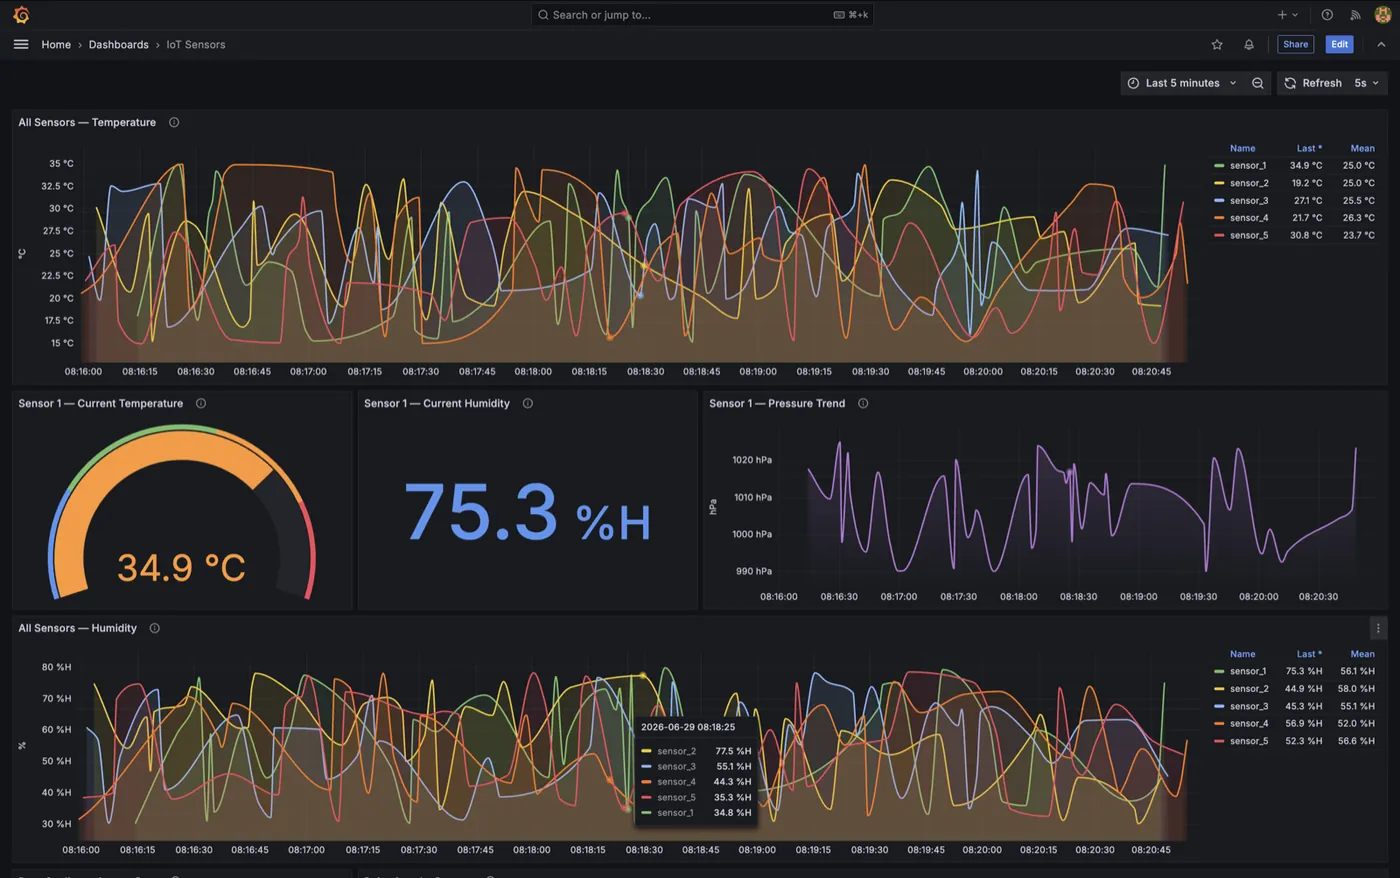Click the Sensor 1 — Current Temperature title
The width and height of the screenshot is (1400, 878).
(x=100, y=403)
